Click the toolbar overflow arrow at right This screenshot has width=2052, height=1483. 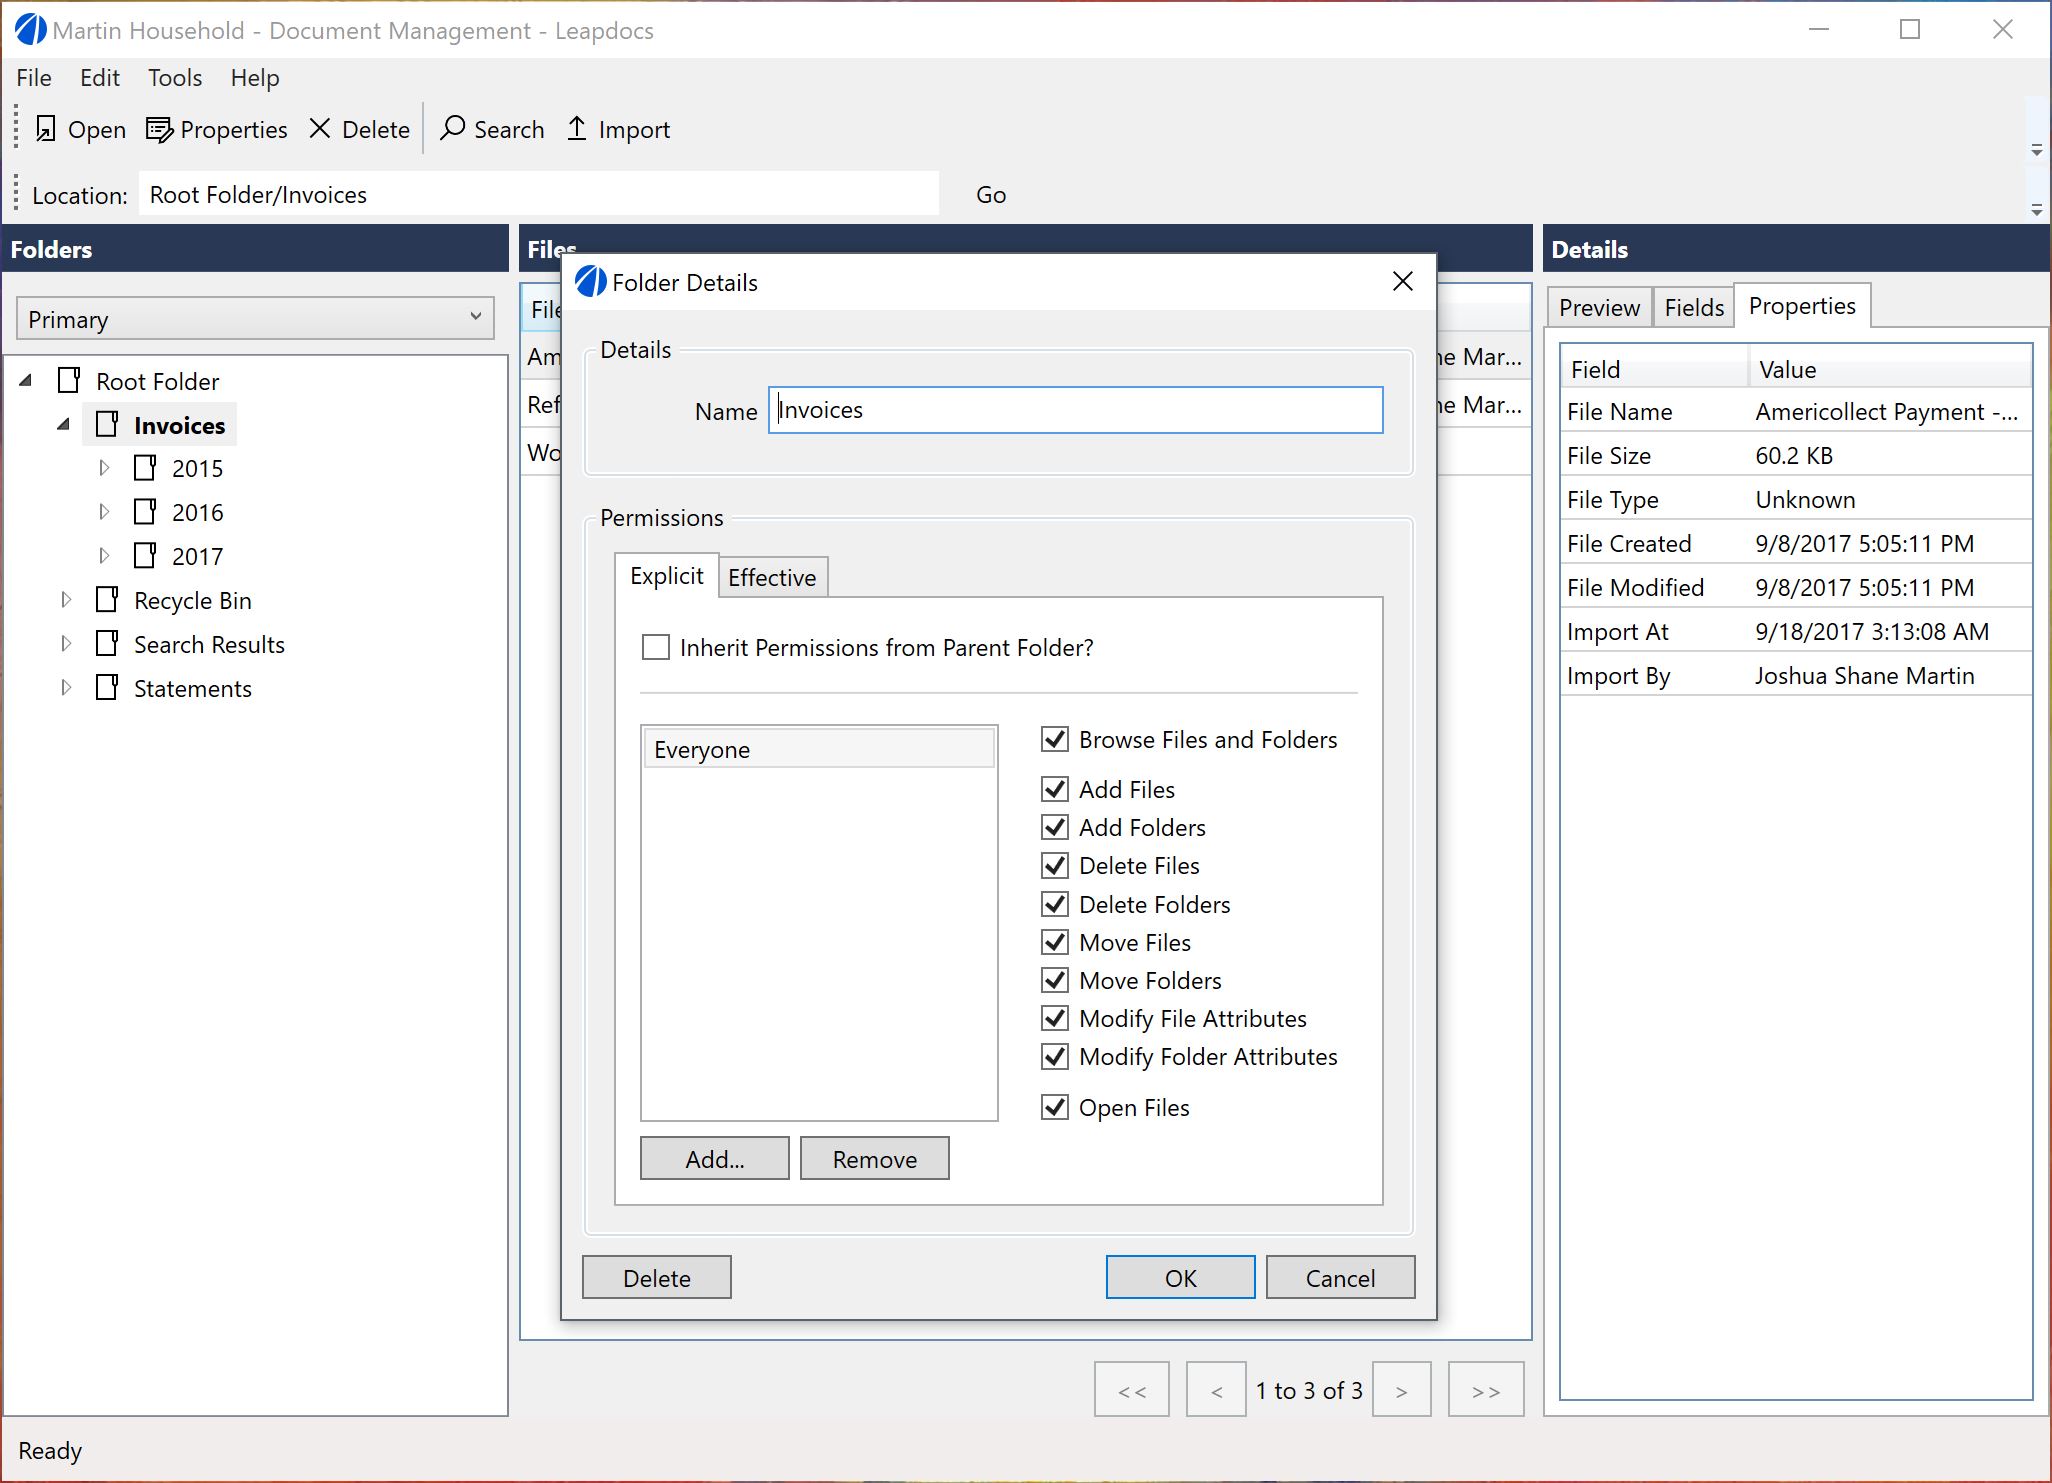2037,151
